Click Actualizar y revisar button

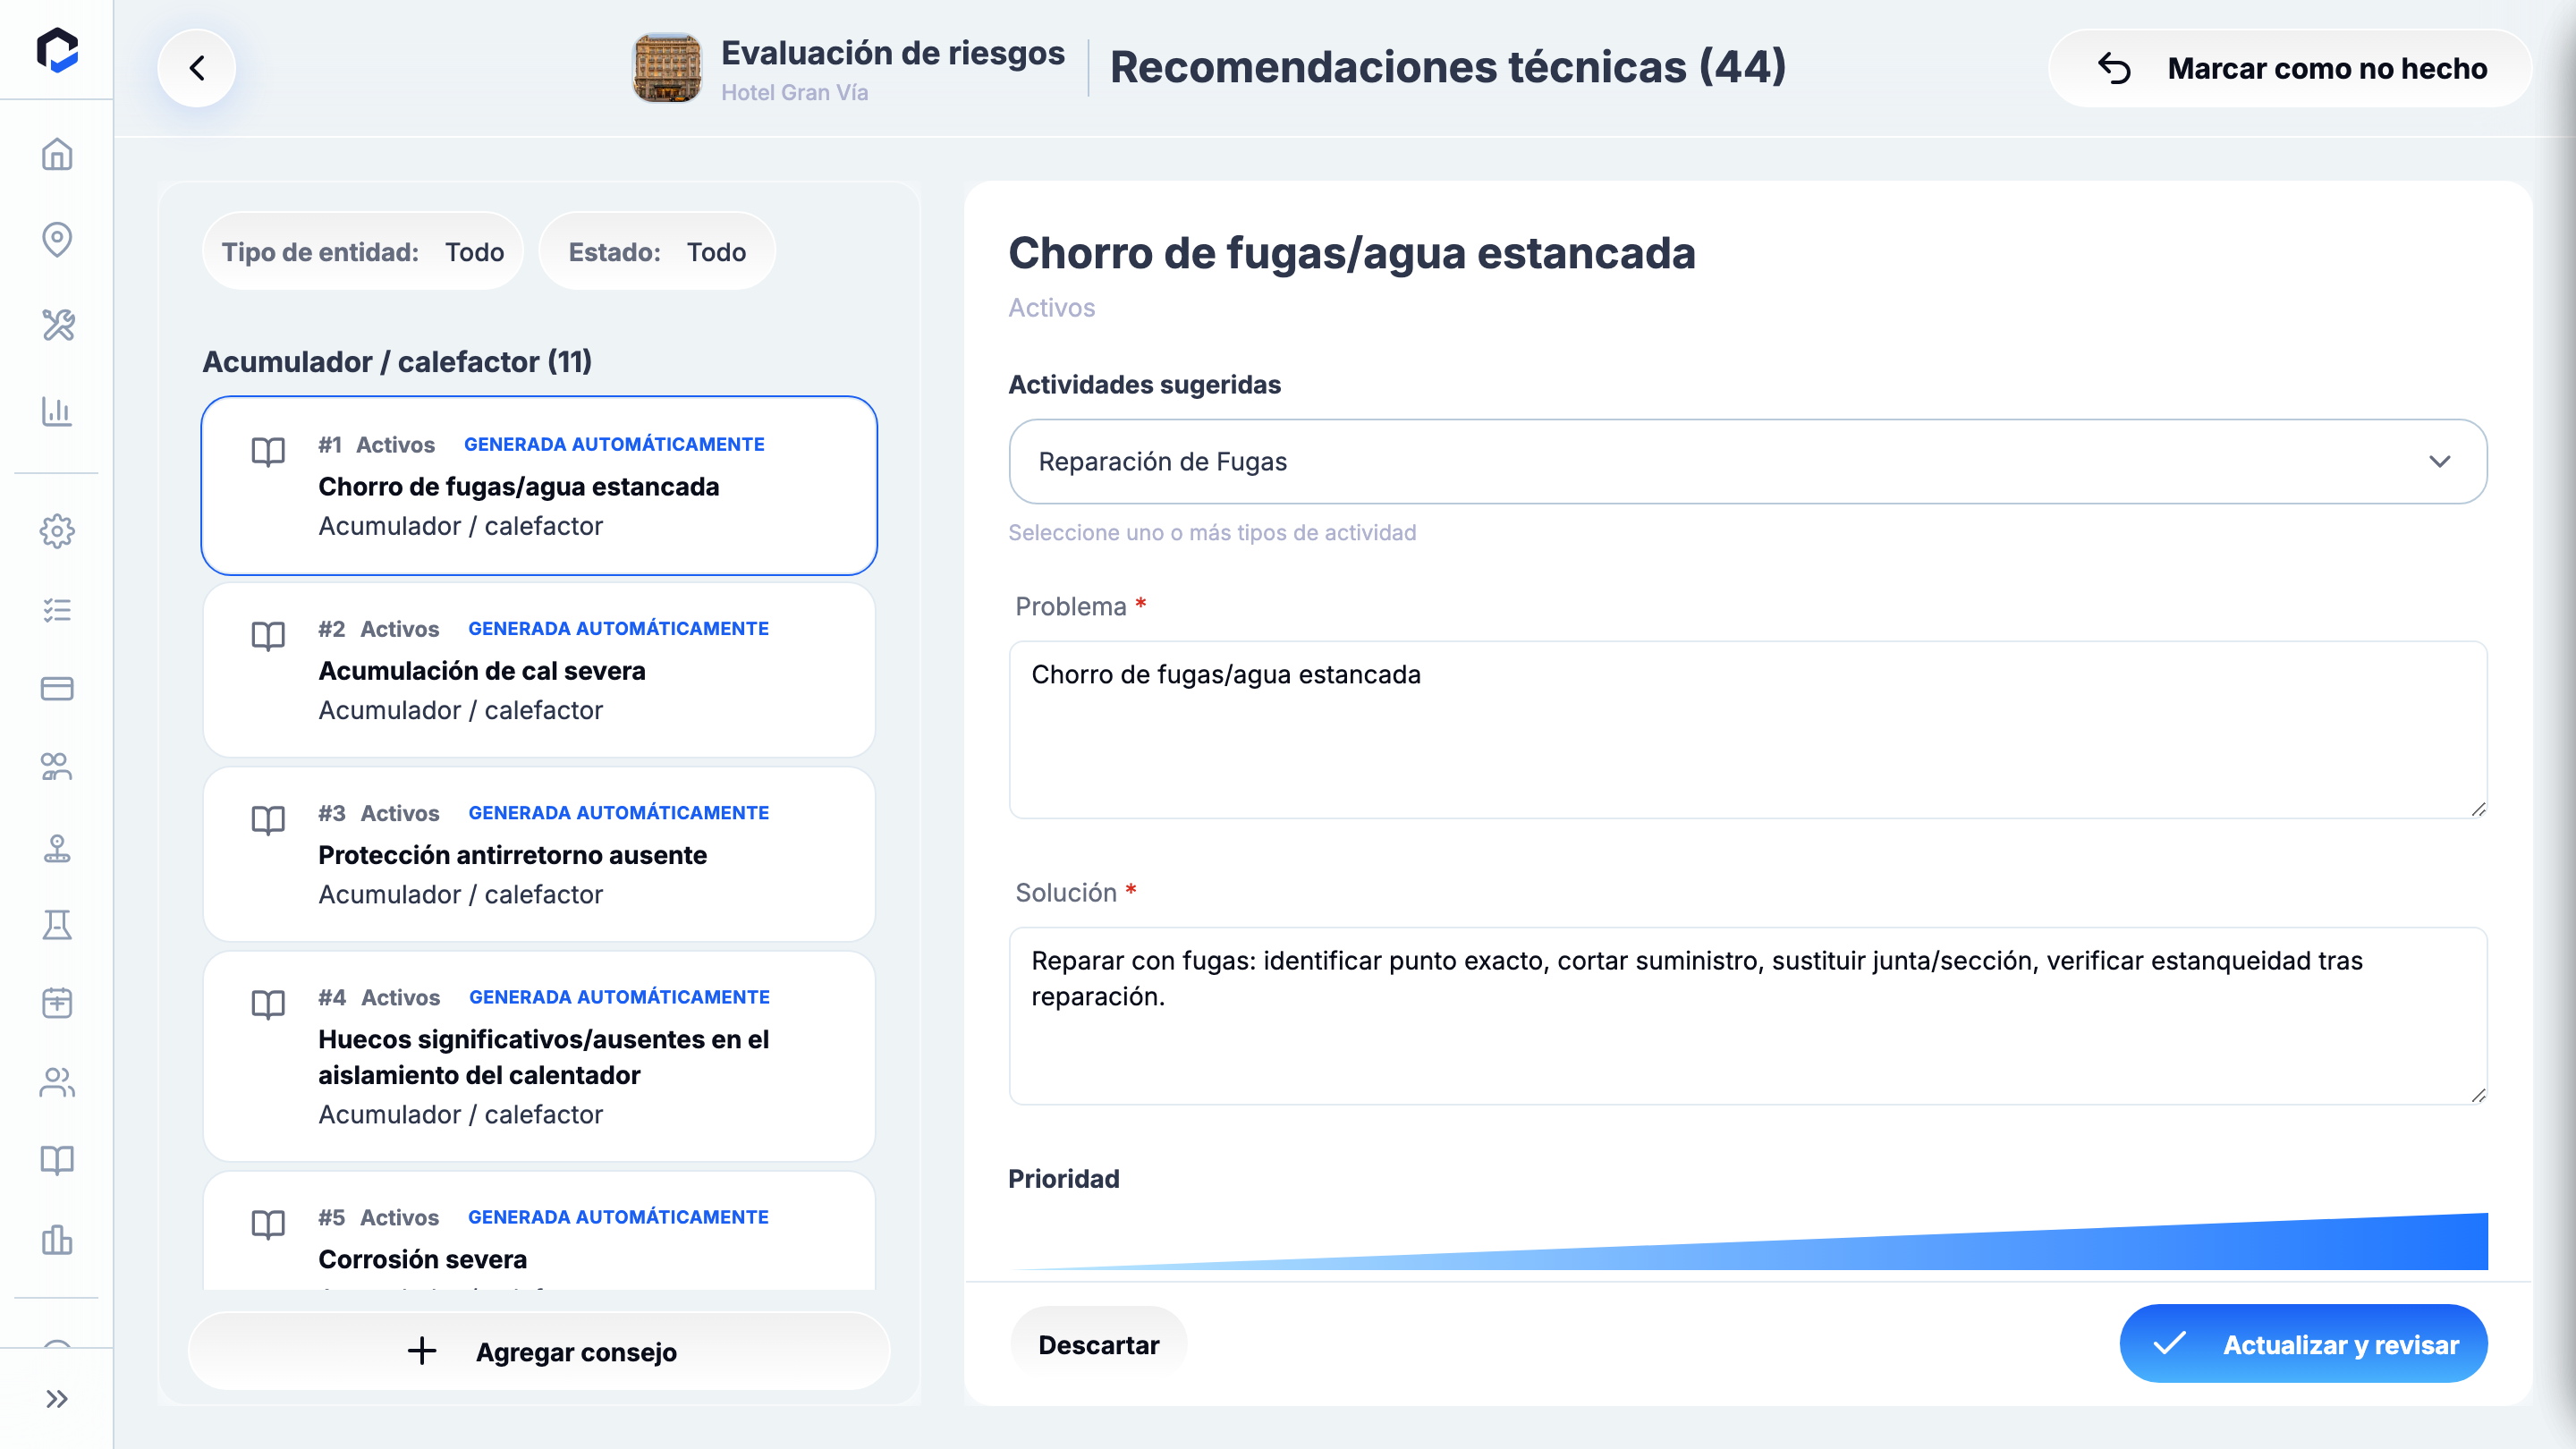[x=2303, y=1344]
